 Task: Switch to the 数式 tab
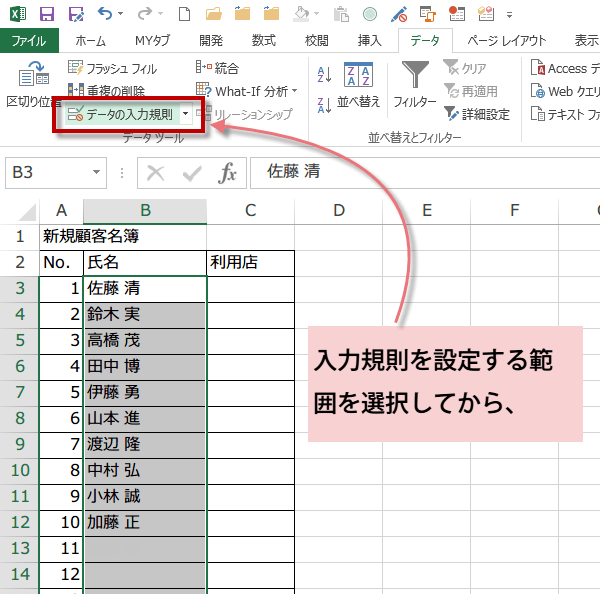264,41
